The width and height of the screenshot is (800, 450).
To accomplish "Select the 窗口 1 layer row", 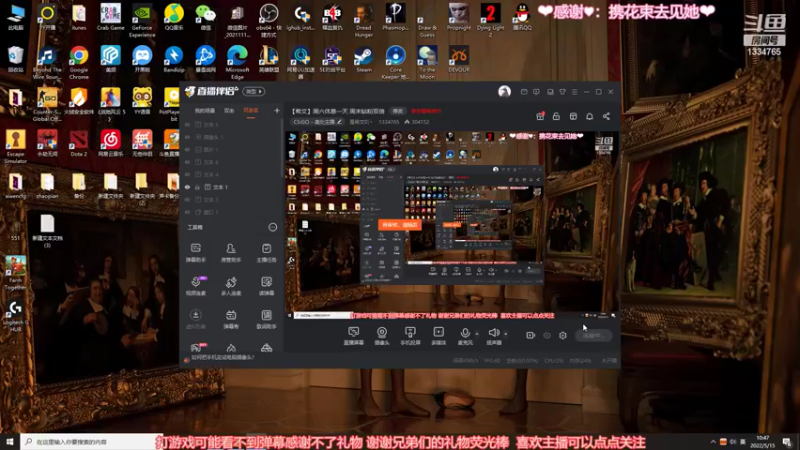I will pos(232,212).
